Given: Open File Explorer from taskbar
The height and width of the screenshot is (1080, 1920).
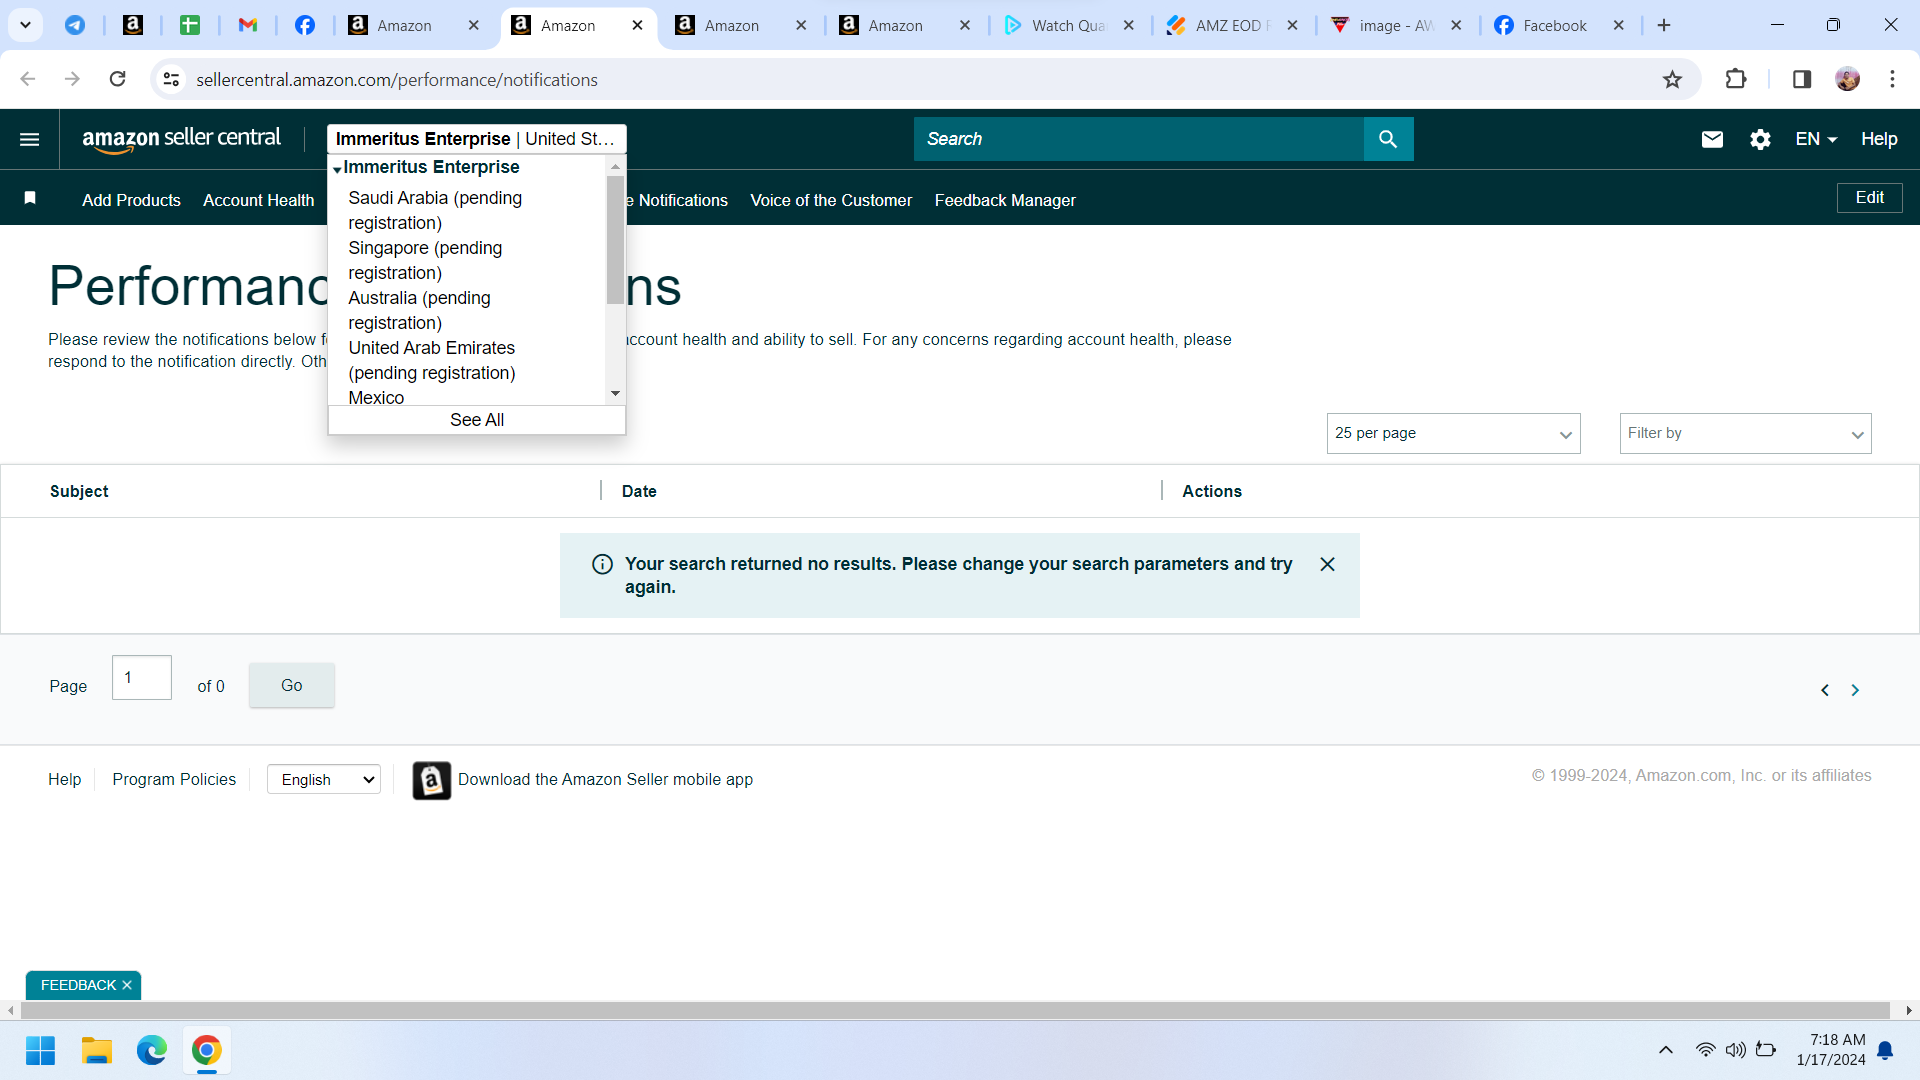Looking at the screenshot, I should click(96, 1051).
